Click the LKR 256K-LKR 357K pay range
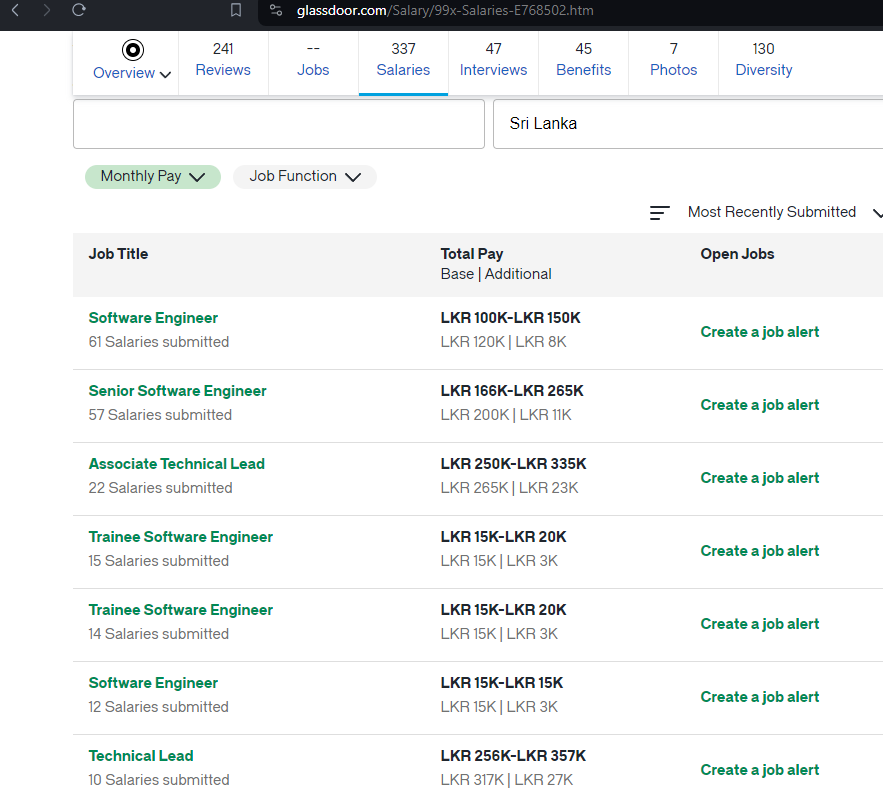Viewport: 883px width, 807px height. (x=513, y=756)
